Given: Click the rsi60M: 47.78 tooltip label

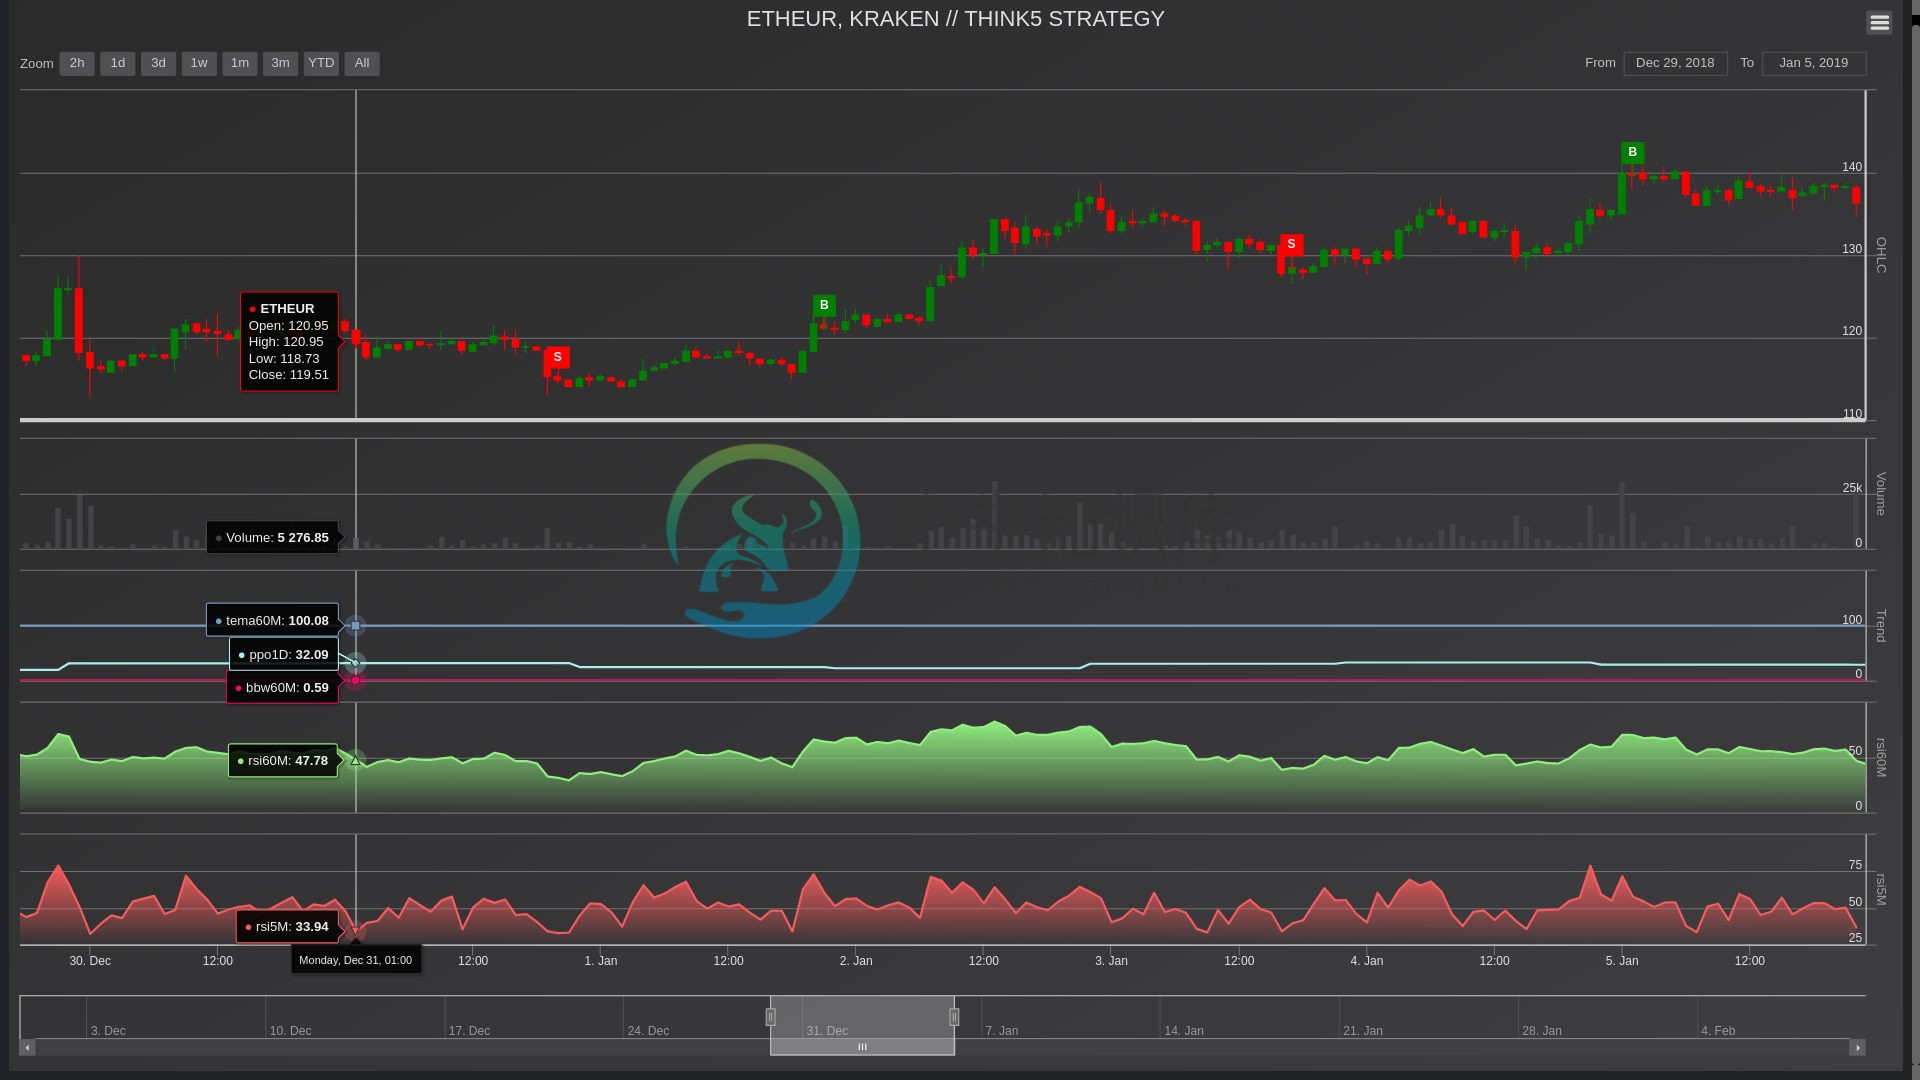Looking at the screenshot, I should (x=283, y=760).
